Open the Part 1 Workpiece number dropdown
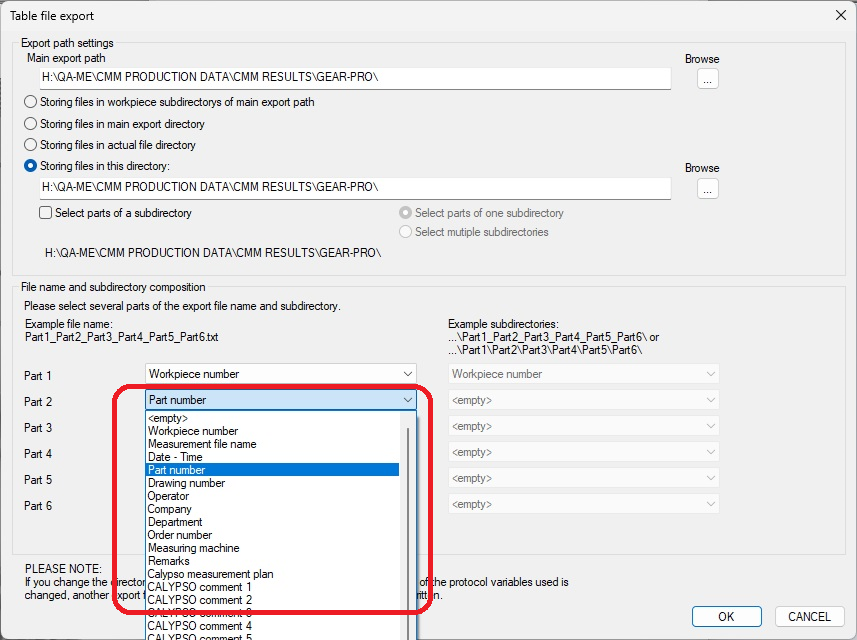The image size is (857, 640). [x=407, y=374]
